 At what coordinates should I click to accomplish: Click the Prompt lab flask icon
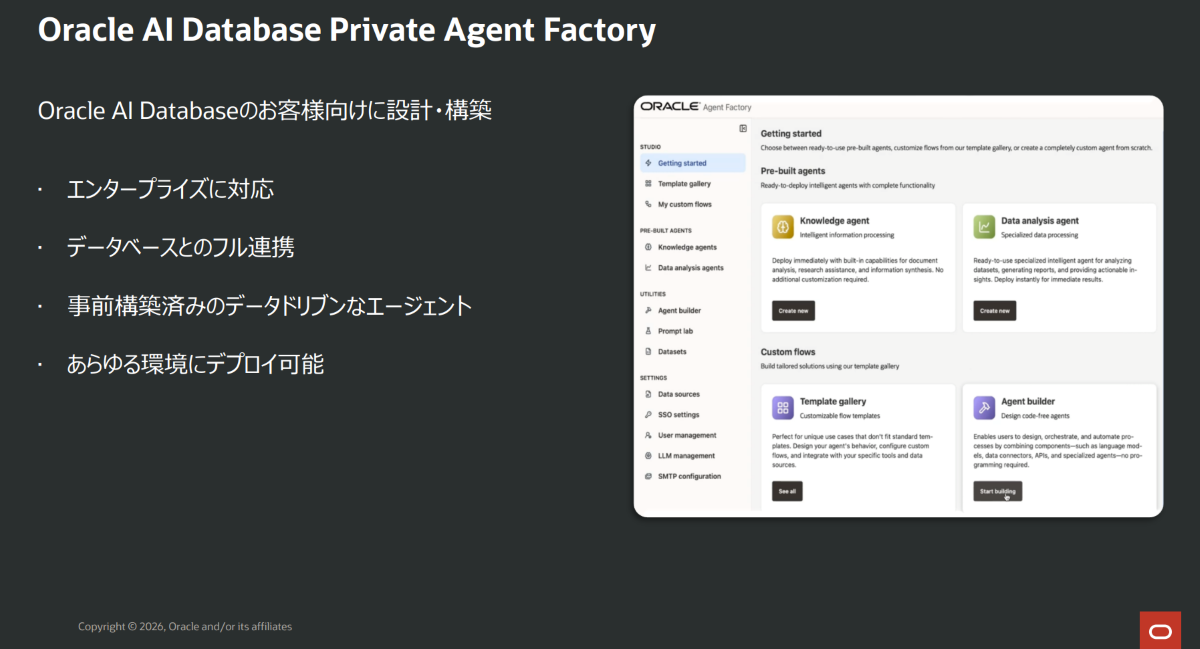click(649, 331)
